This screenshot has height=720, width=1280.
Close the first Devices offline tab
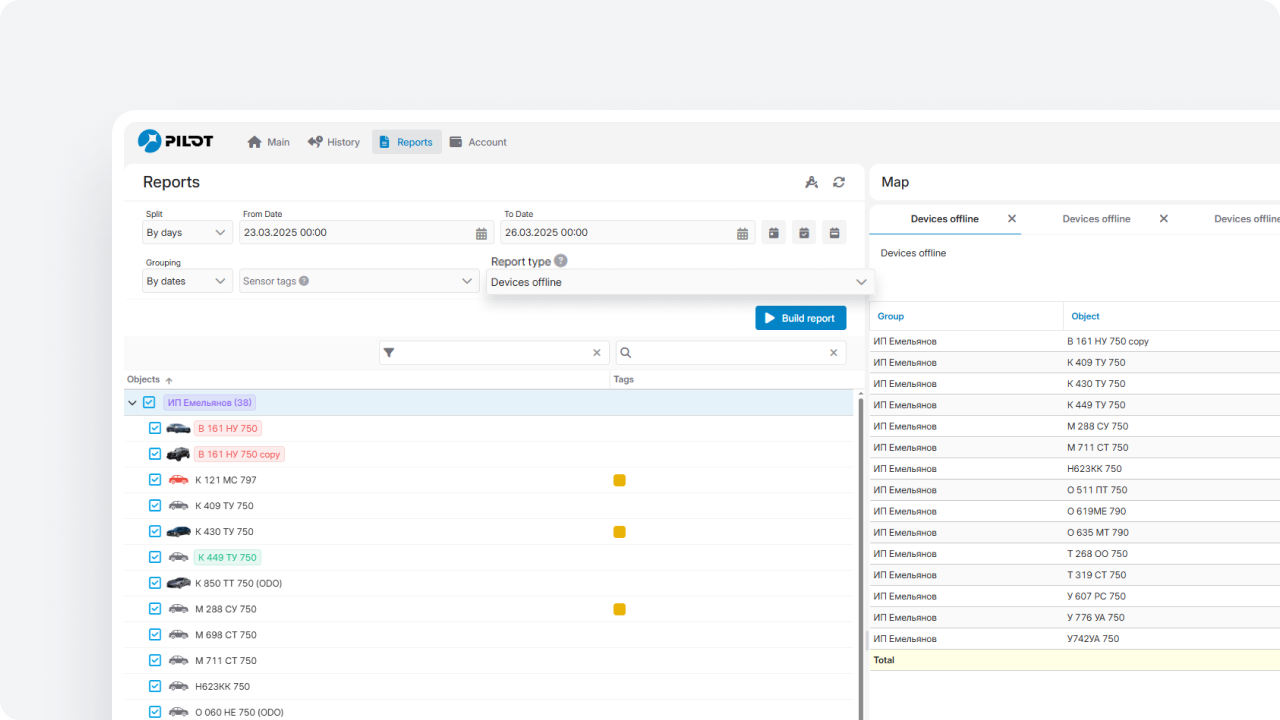click(x=1012, y=219)
